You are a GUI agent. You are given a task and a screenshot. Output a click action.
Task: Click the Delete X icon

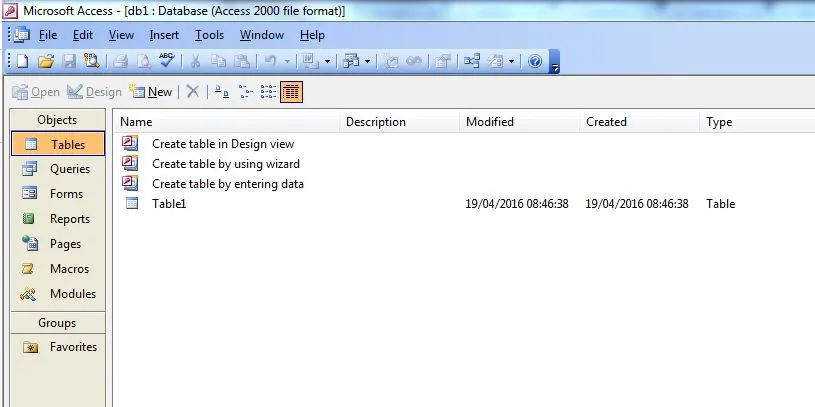(192, 92)
